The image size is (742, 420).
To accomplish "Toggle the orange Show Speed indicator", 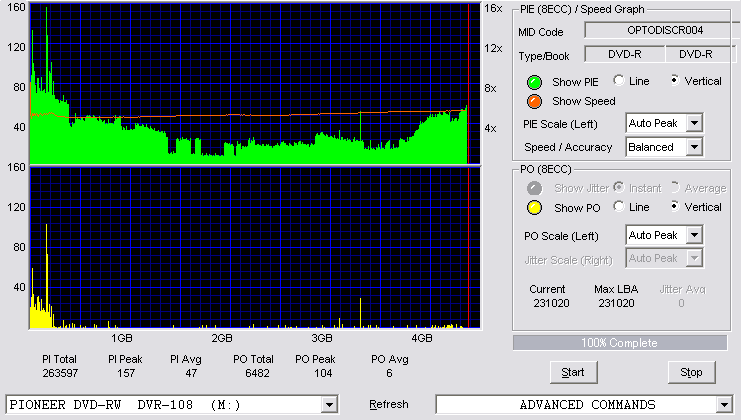I will [x=534, y=101].
